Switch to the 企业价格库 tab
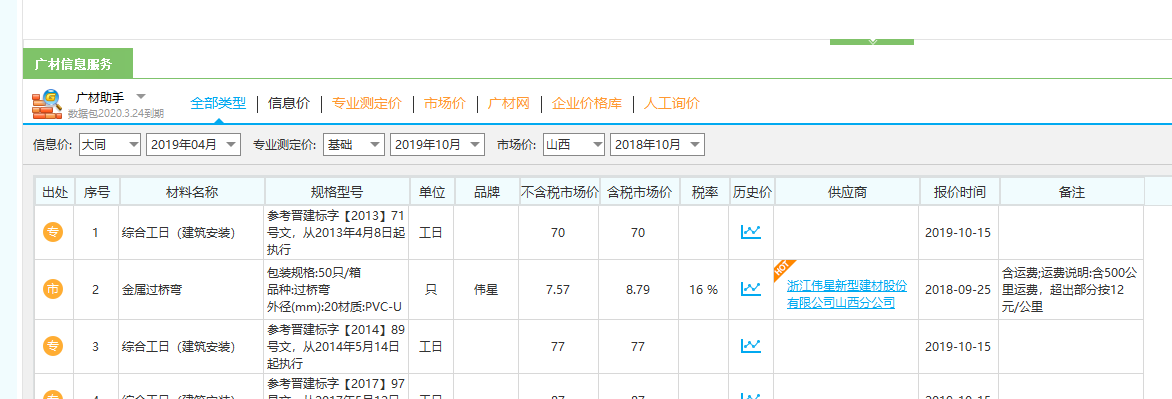 (587, 104)
